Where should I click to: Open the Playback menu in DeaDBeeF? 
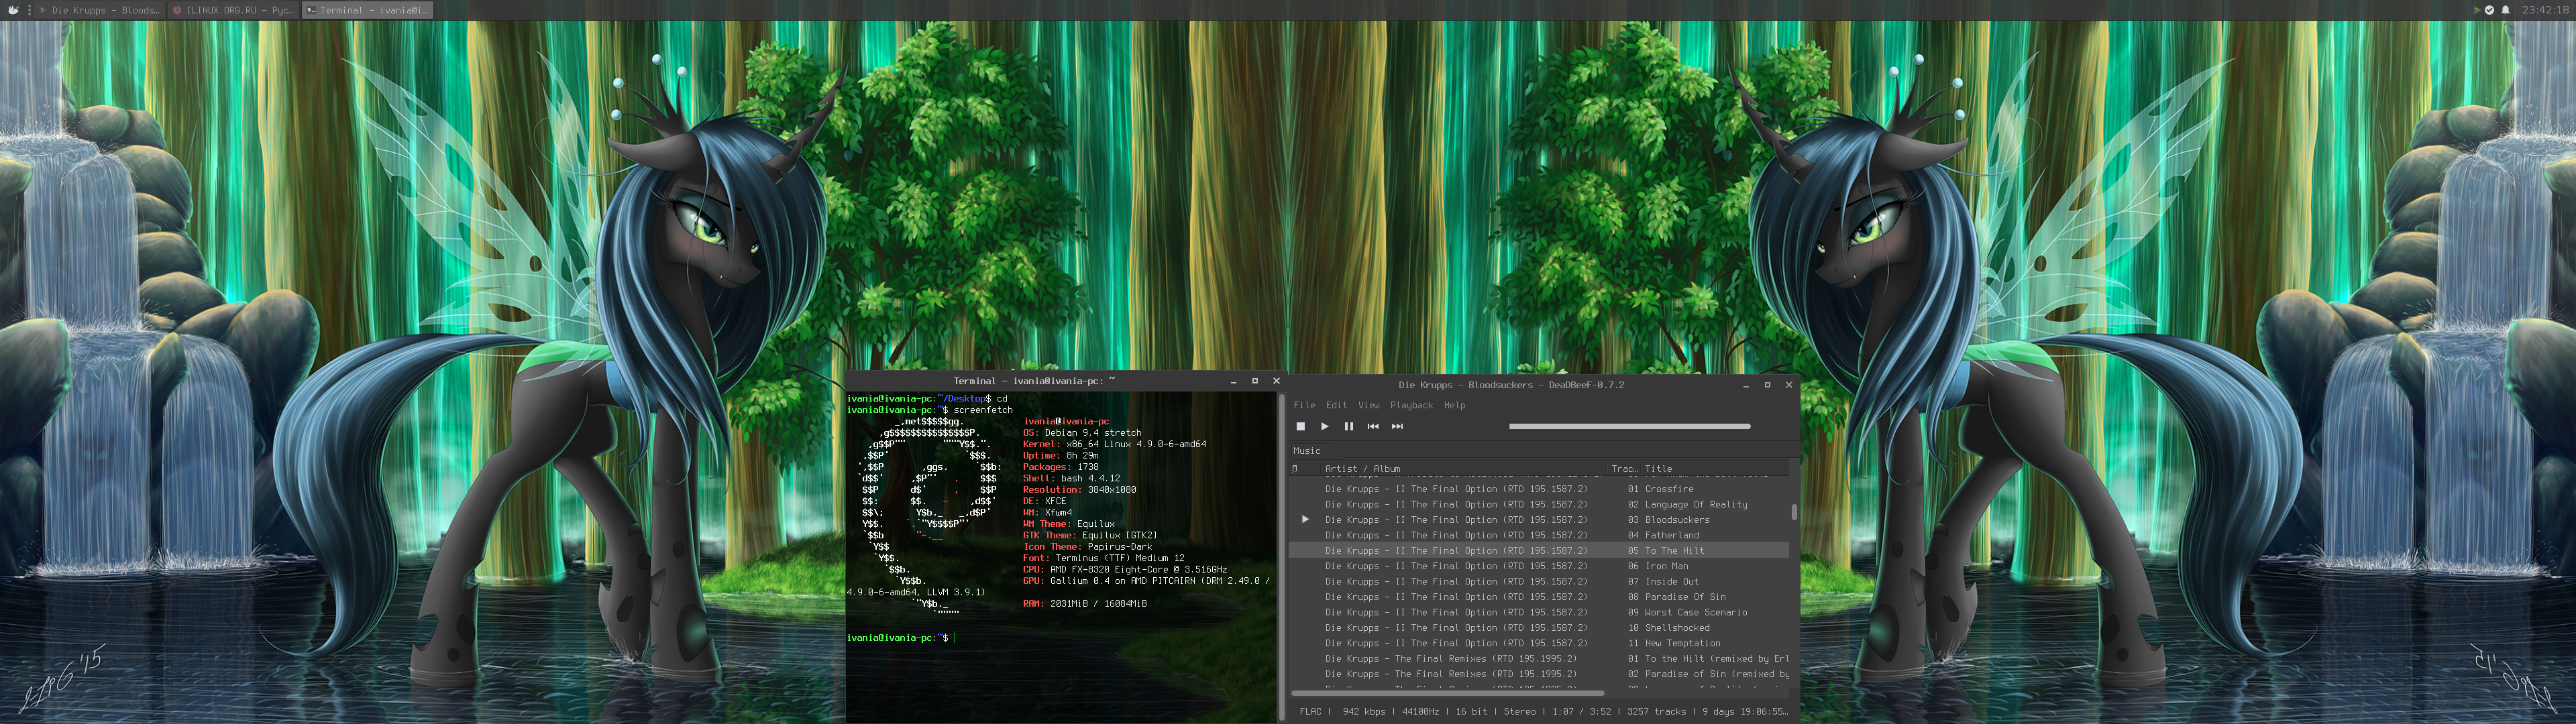(1411, 405)
